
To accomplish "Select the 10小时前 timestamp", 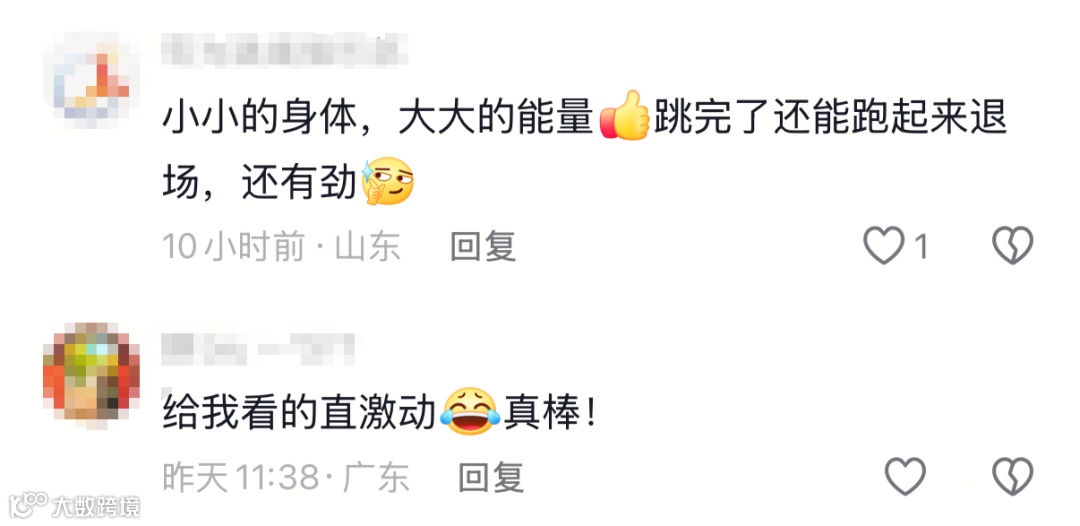I will [233, 246].
